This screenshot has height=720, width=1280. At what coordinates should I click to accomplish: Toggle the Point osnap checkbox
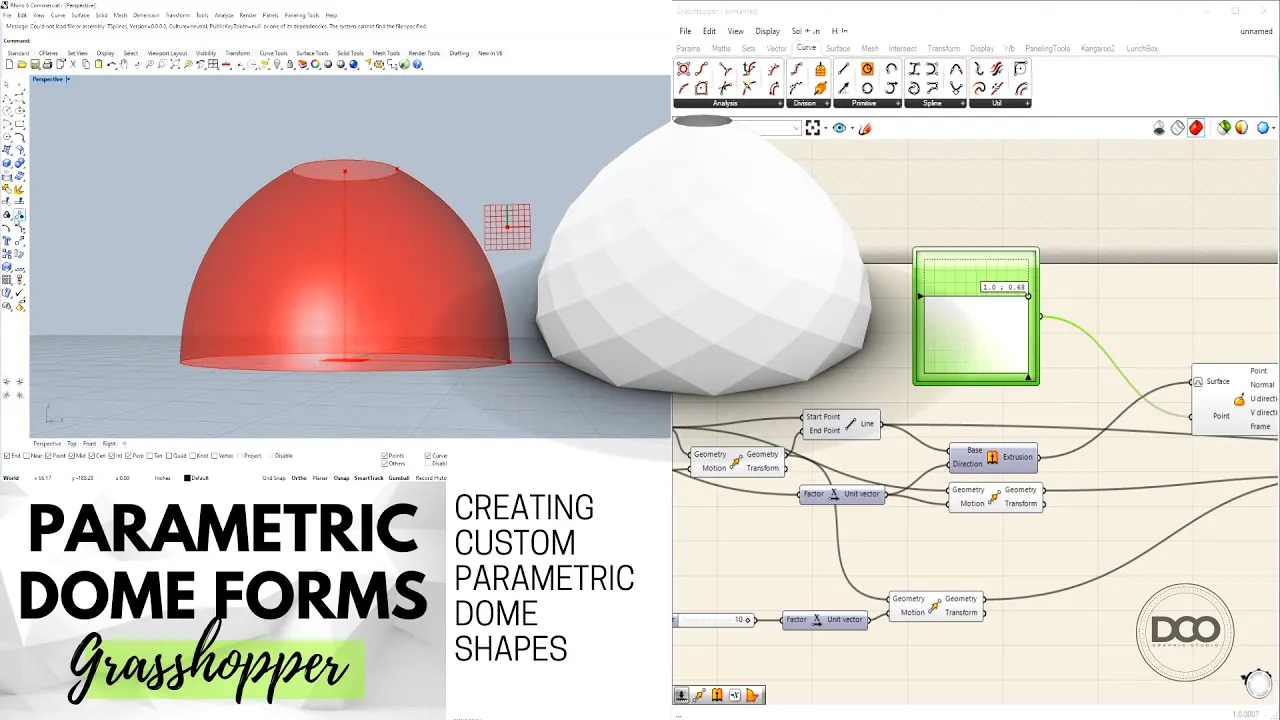[x=48, y=456]
